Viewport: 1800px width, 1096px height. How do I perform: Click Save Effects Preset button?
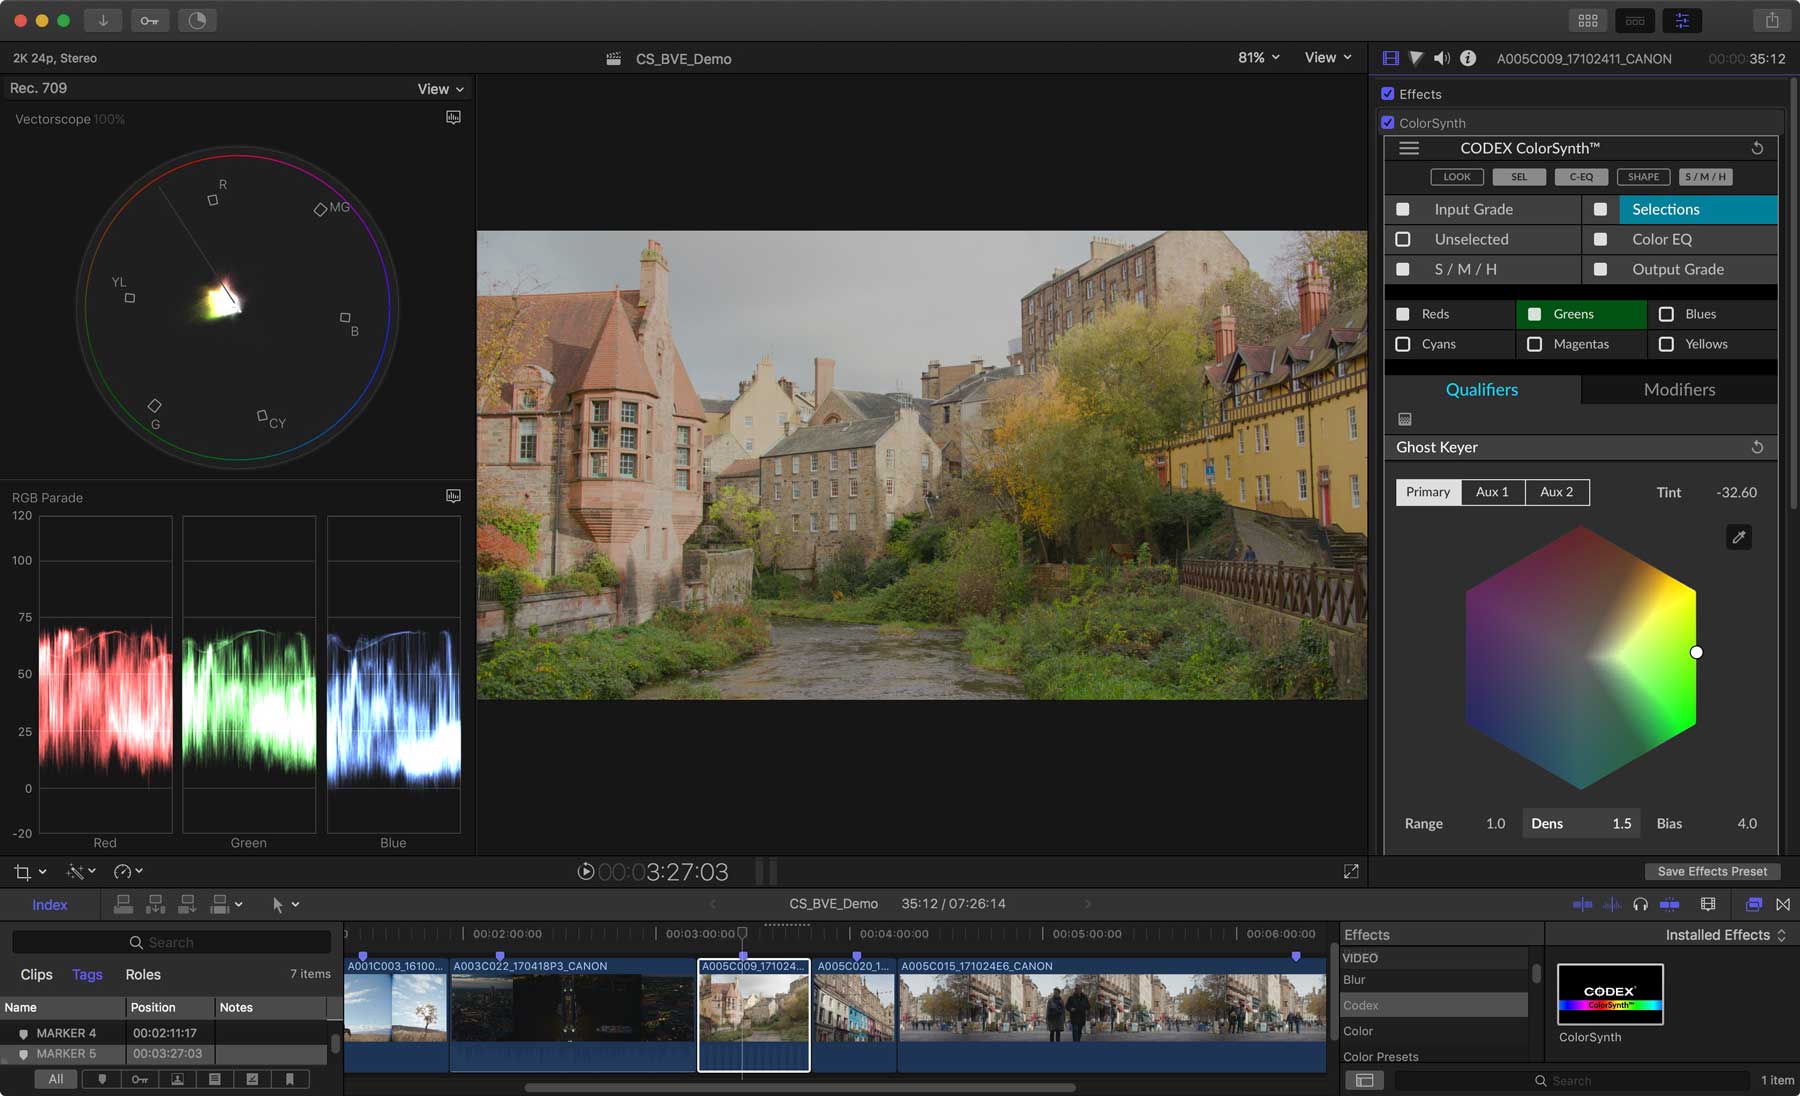[x=1712, y=872]
